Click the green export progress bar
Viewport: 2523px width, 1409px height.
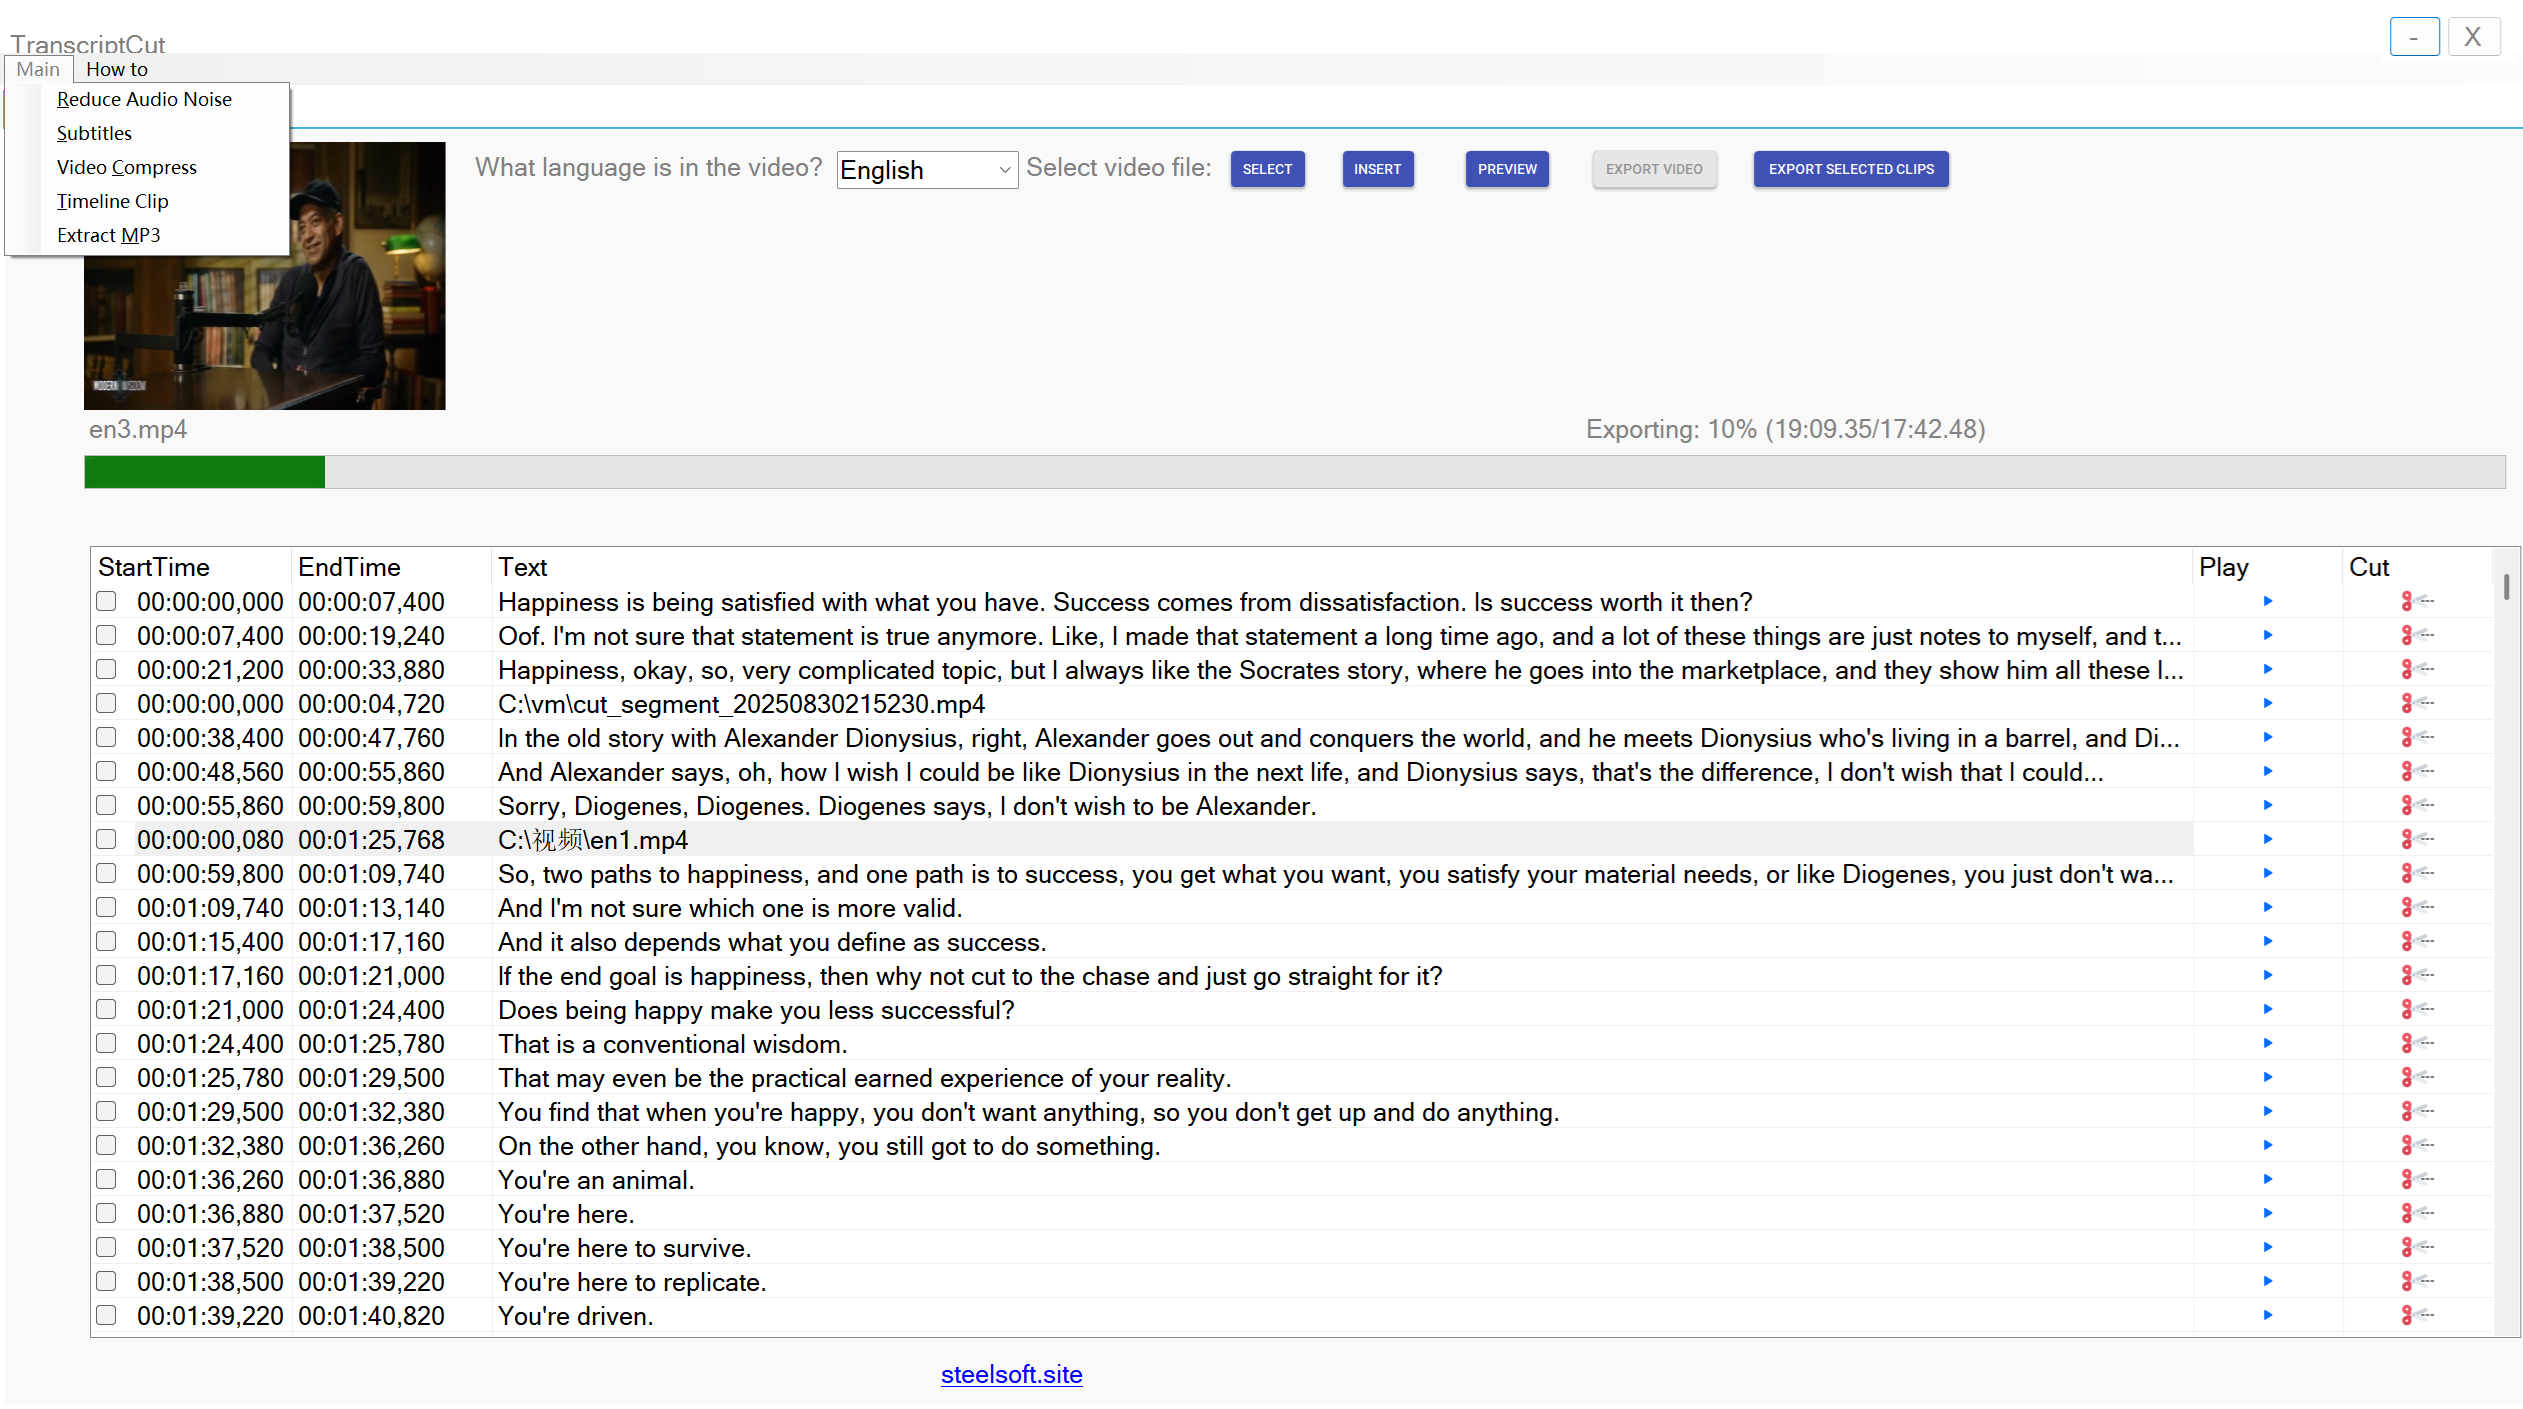tap(204, 472)
